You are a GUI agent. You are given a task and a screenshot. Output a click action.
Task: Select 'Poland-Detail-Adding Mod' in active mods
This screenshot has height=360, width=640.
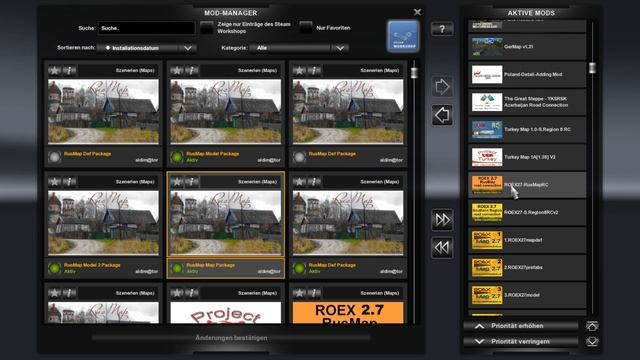click(x=527, y=75)
